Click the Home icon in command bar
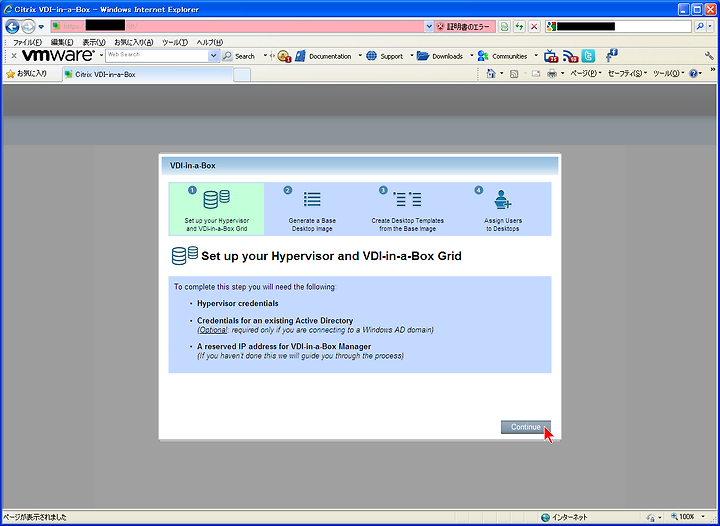 (491, 73)
